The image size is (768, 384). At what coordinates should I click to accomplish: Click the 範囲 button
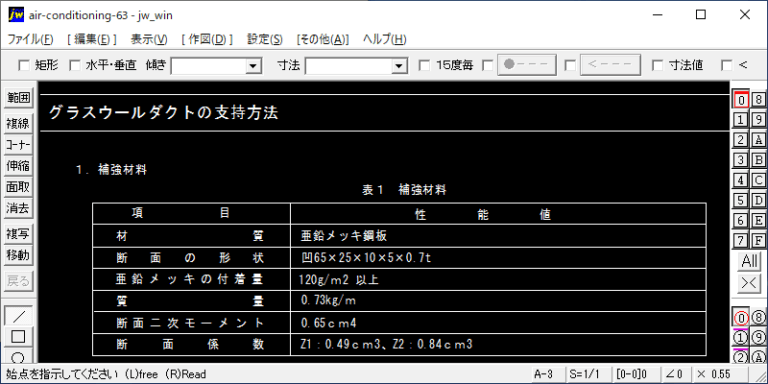18,98
